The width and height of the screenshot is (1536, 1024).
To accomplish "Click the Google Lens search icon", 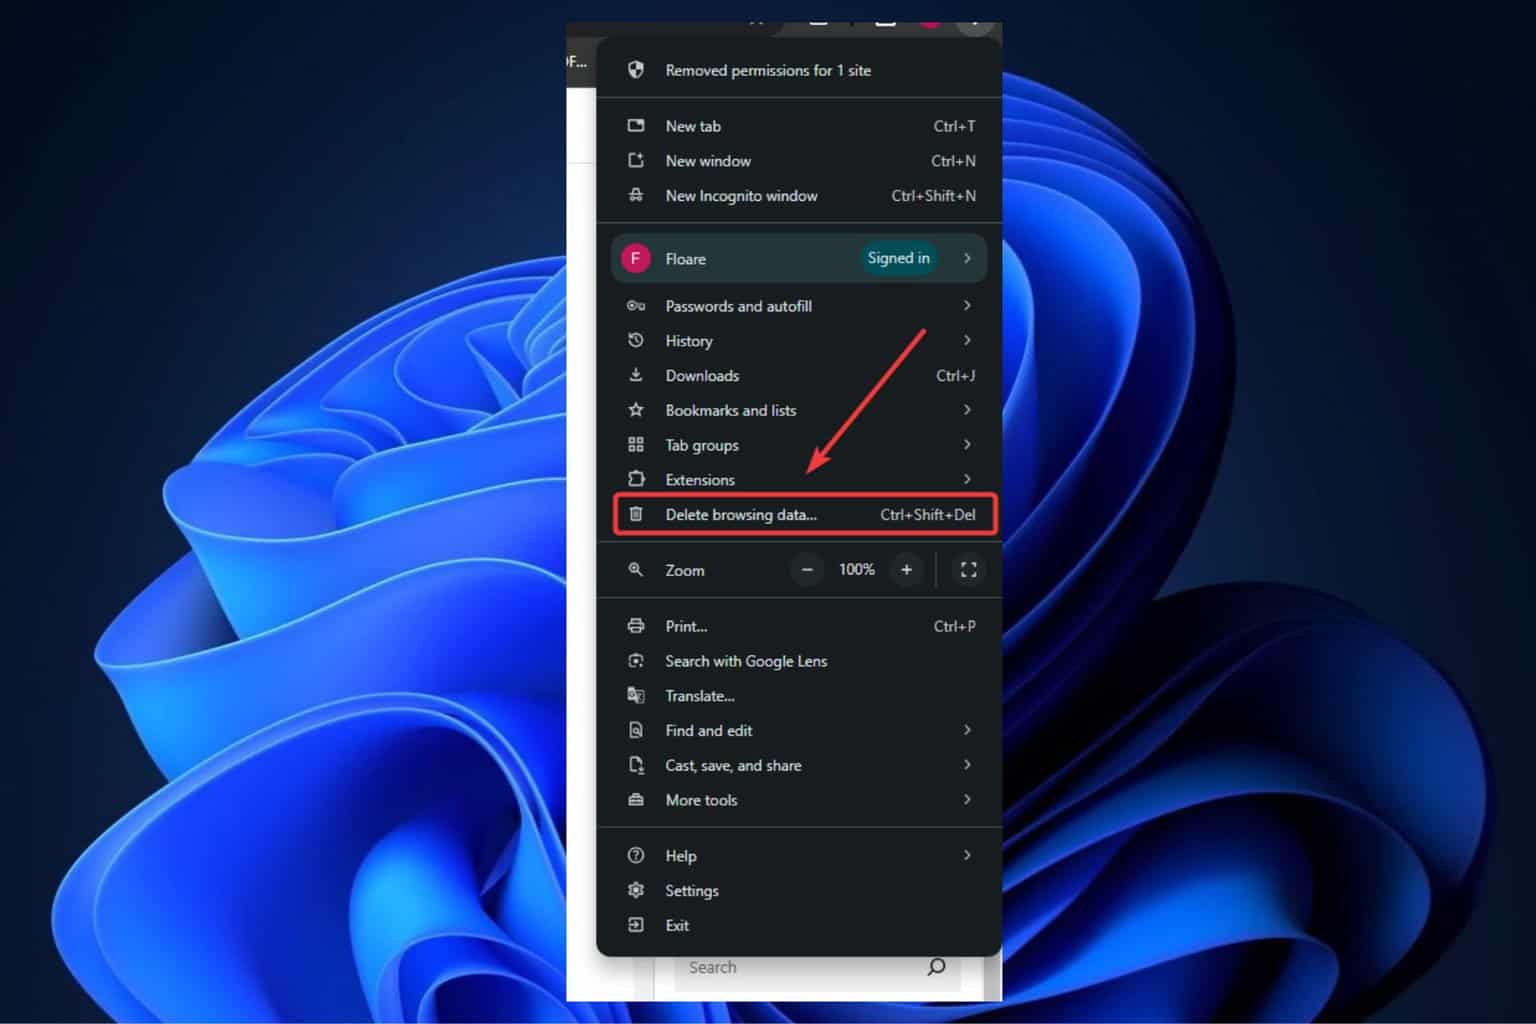I will click(636, 661).
